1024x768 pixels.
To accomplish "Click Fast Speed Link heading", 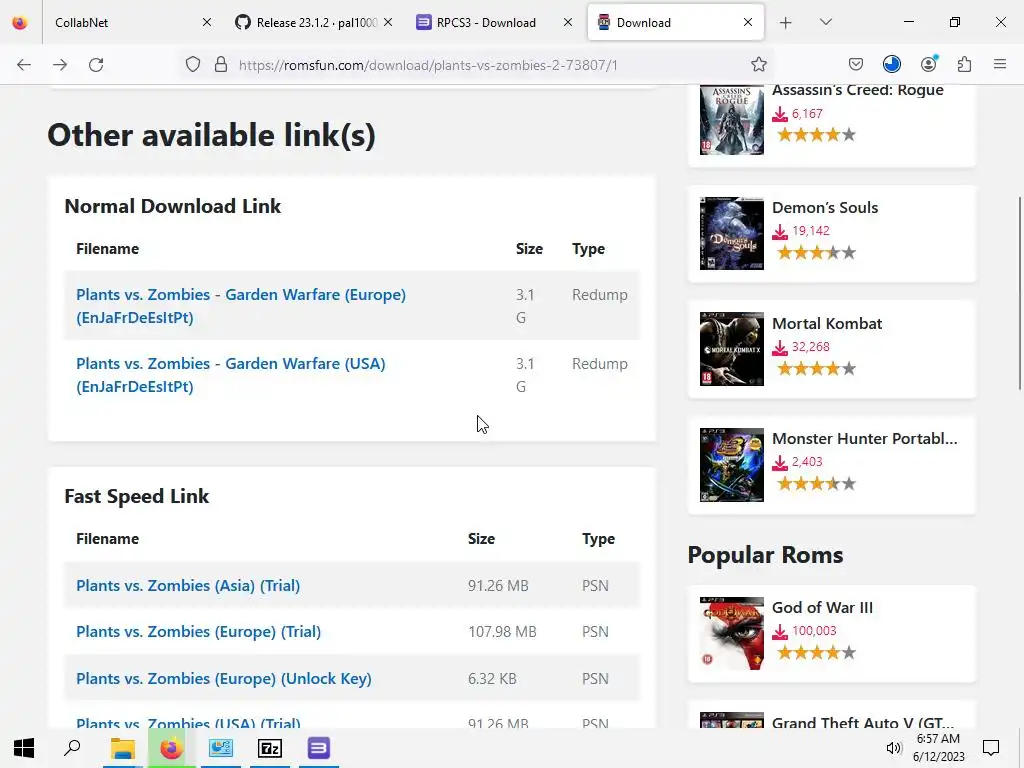I will [136, 496].
